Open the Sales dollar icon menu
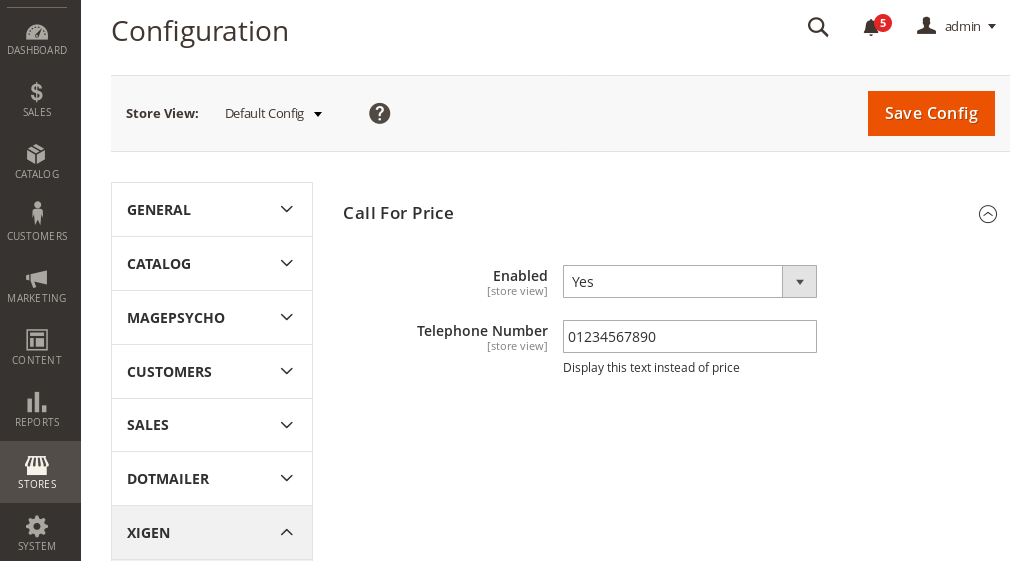1017x561 pixels. 37,100
